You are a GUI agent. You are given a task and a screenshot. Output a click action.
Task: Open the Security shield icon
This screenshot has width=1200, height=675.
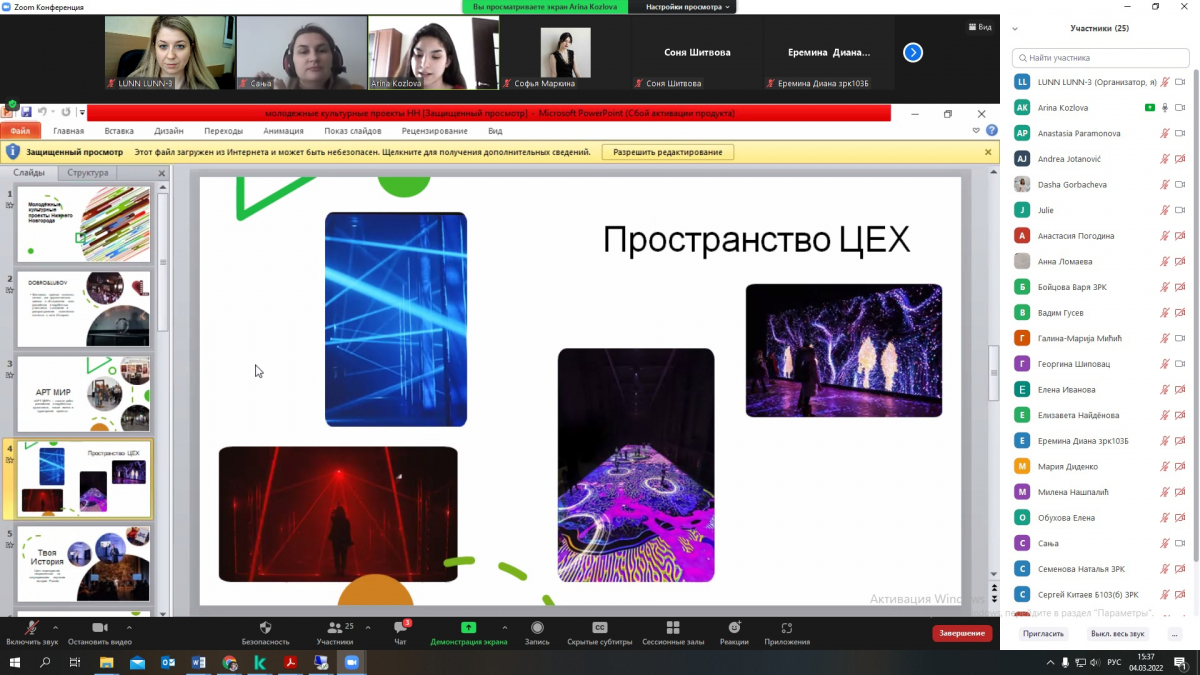pos(265,627)
